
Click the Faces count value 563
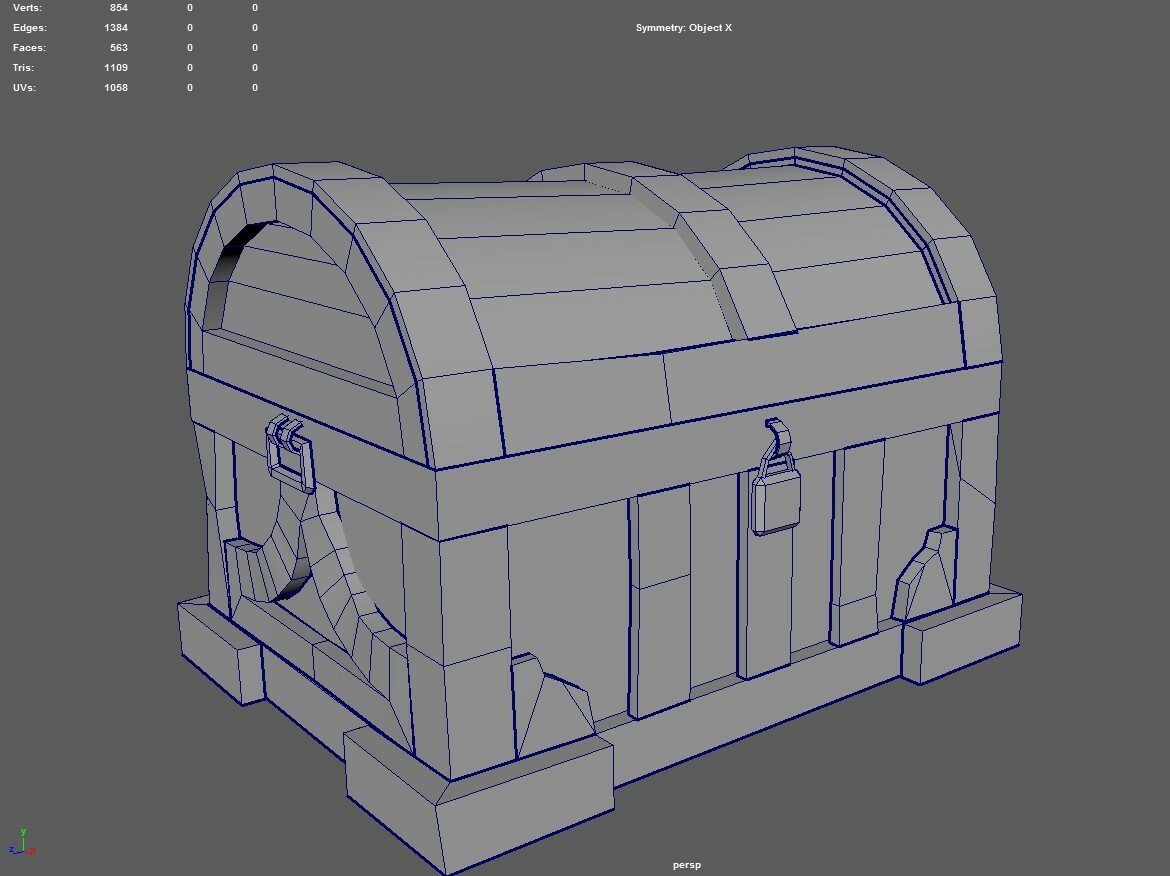pyautogui.click(x=119, y=47)
